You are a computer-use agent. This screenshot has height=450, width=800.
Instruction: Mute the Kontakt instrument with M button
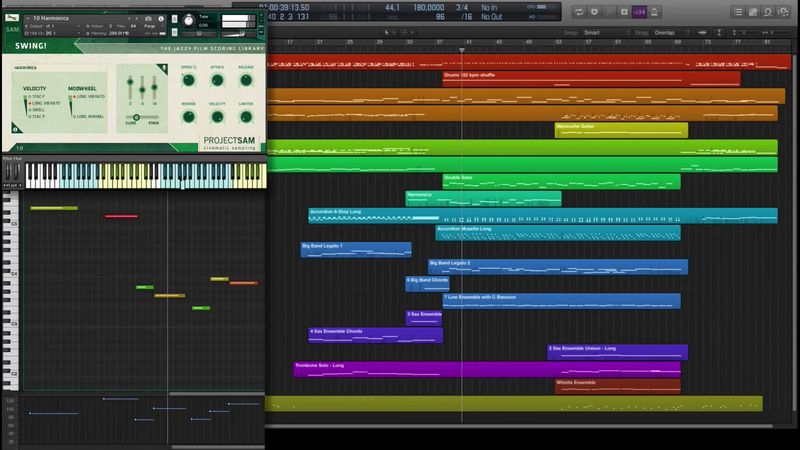[174, 32]
